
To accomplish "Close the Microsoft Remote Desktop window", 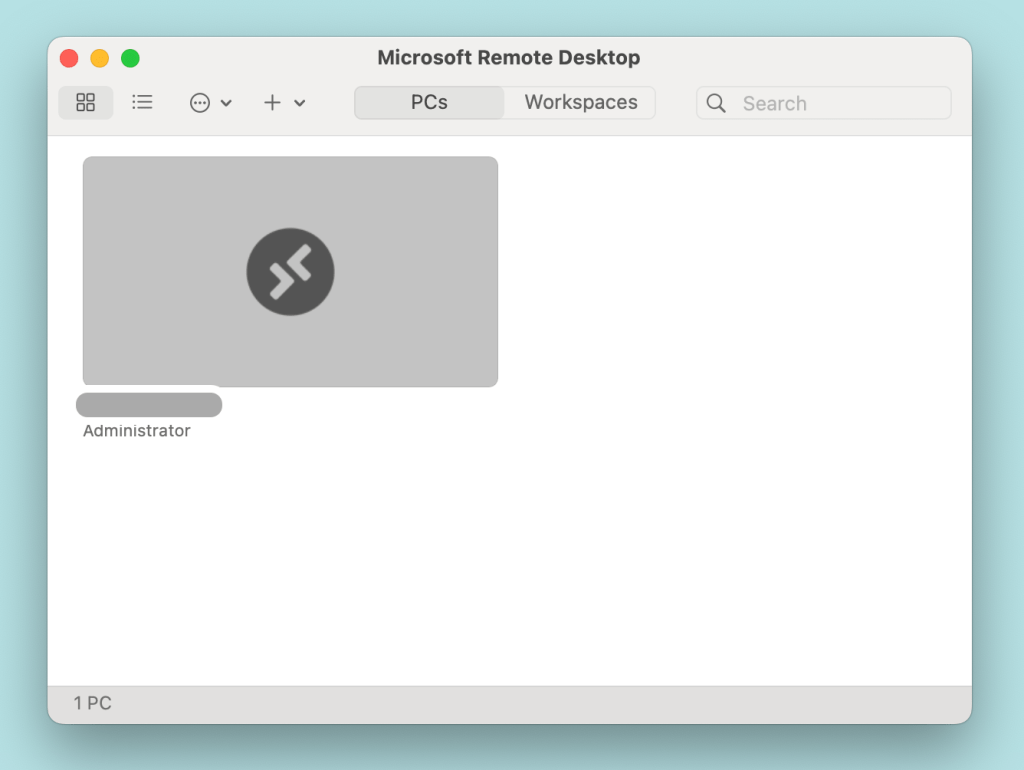I will (69, 58).
